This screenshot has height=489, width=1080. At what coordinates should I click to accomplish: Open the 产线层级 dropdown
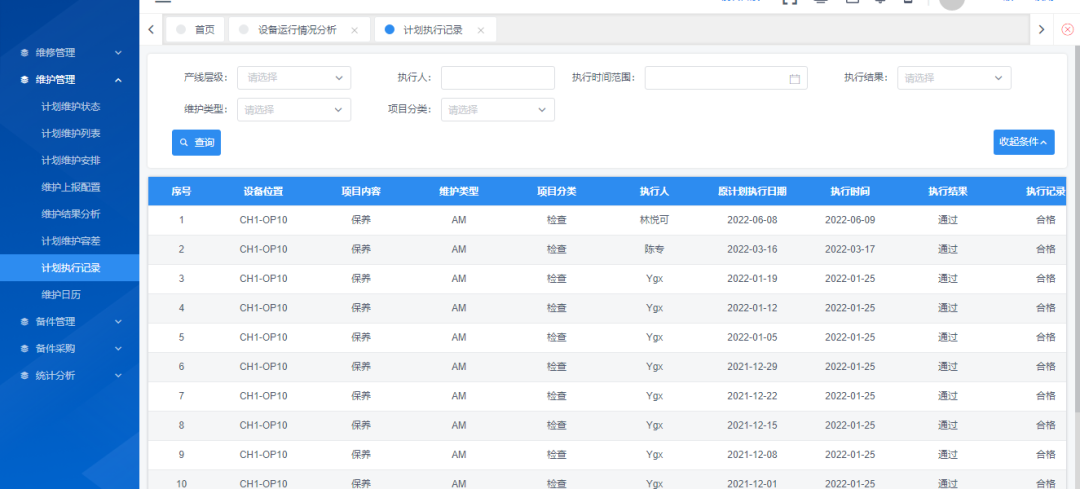tap(294, 78)
